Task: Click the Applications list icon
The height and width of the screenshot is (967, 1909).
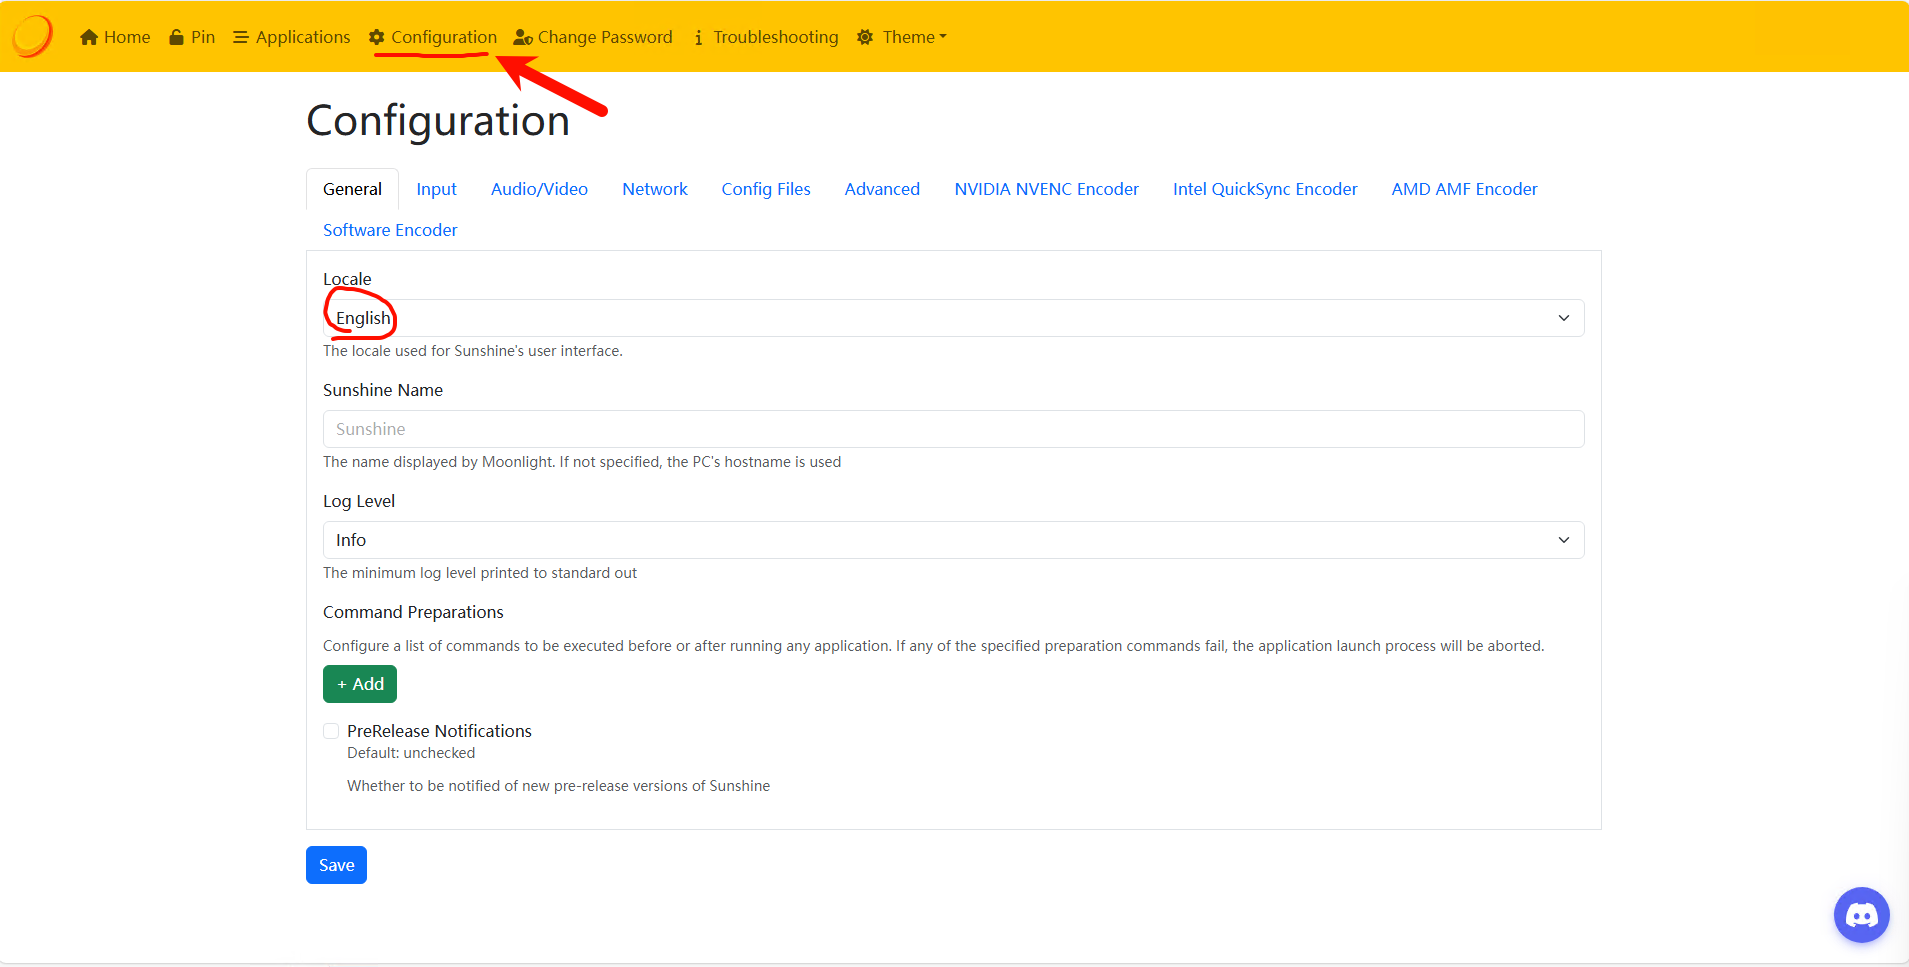Action: [x=241, y=37]
